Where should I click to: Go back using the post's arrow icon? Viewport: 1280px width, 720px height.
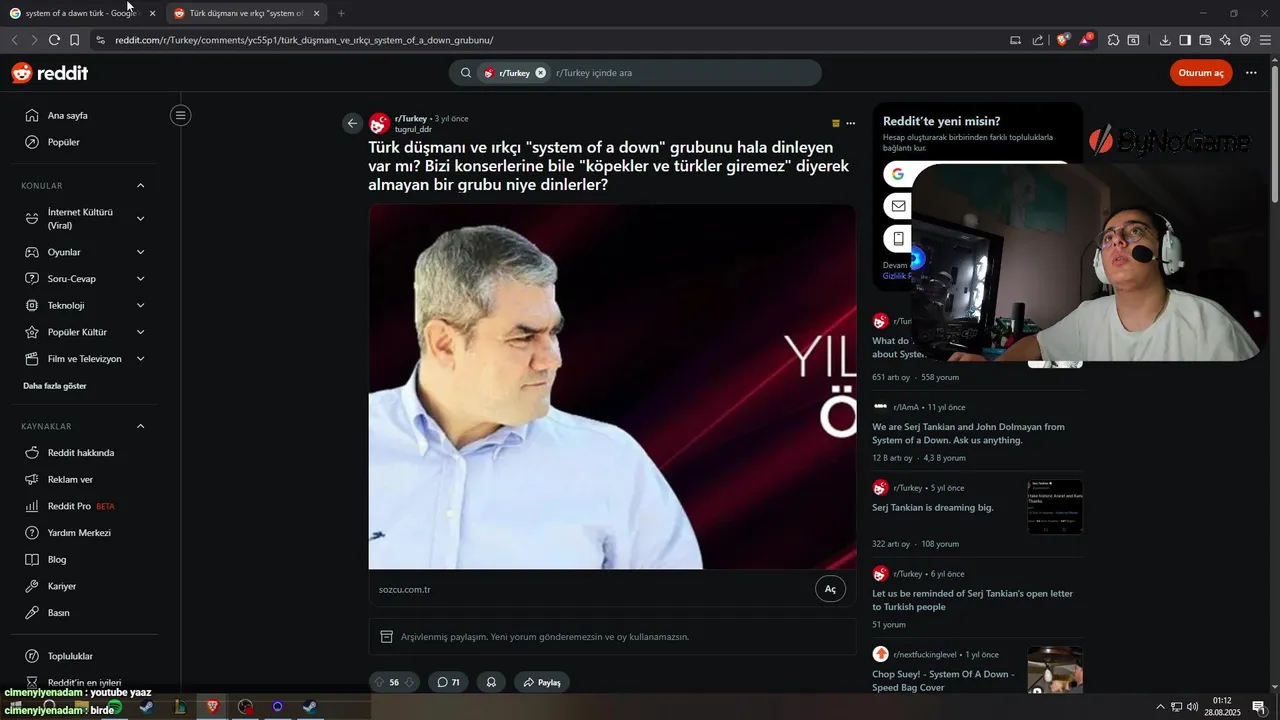[352, 123]
